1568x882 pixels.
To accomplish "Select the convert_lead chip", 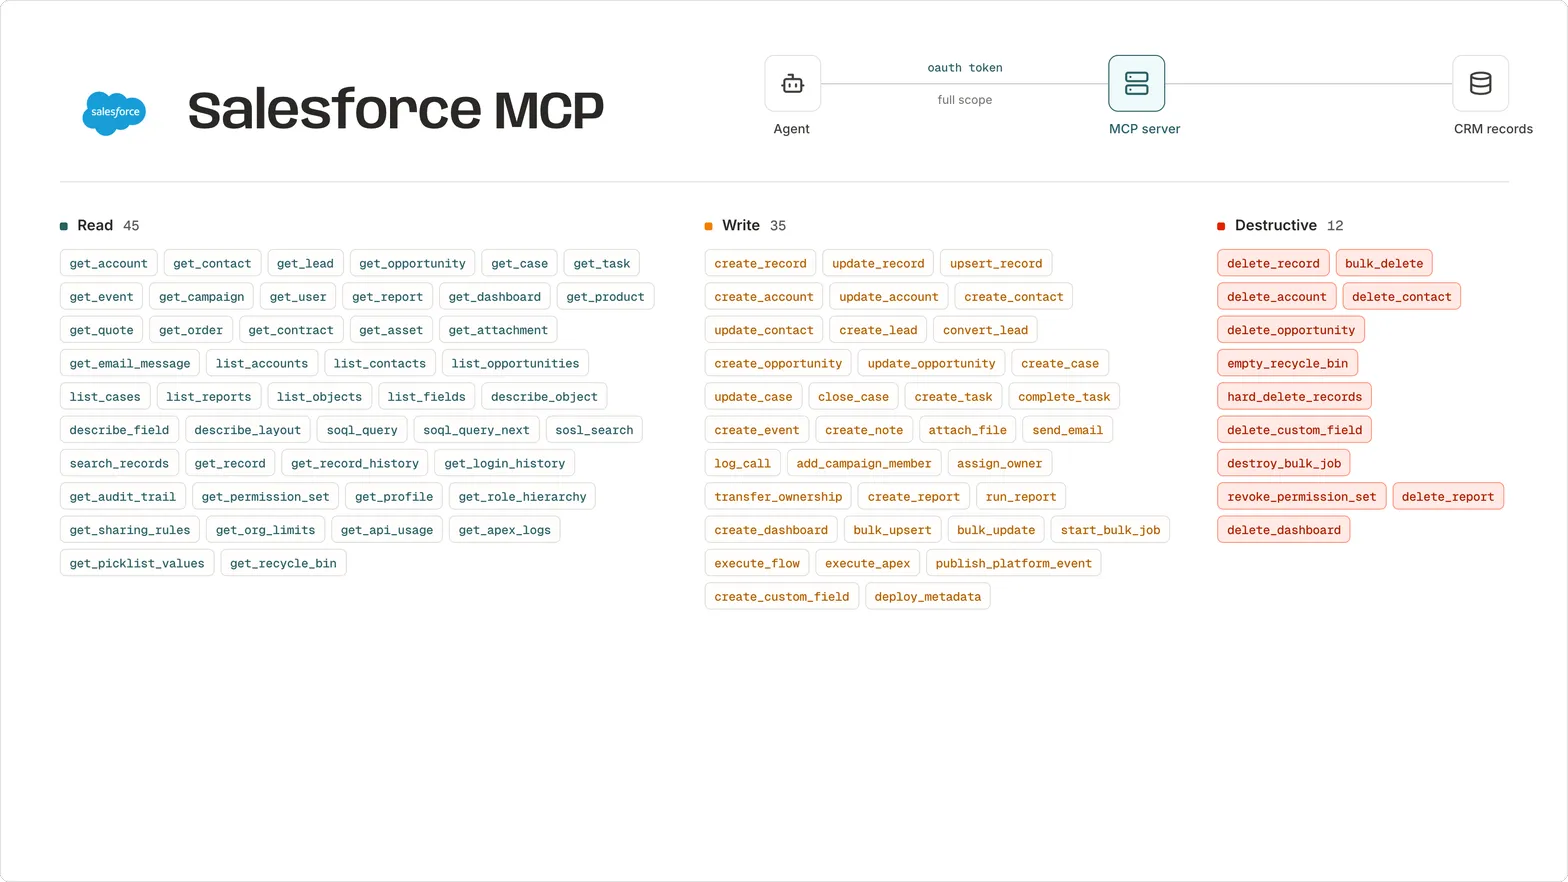I will coord(985,330).
